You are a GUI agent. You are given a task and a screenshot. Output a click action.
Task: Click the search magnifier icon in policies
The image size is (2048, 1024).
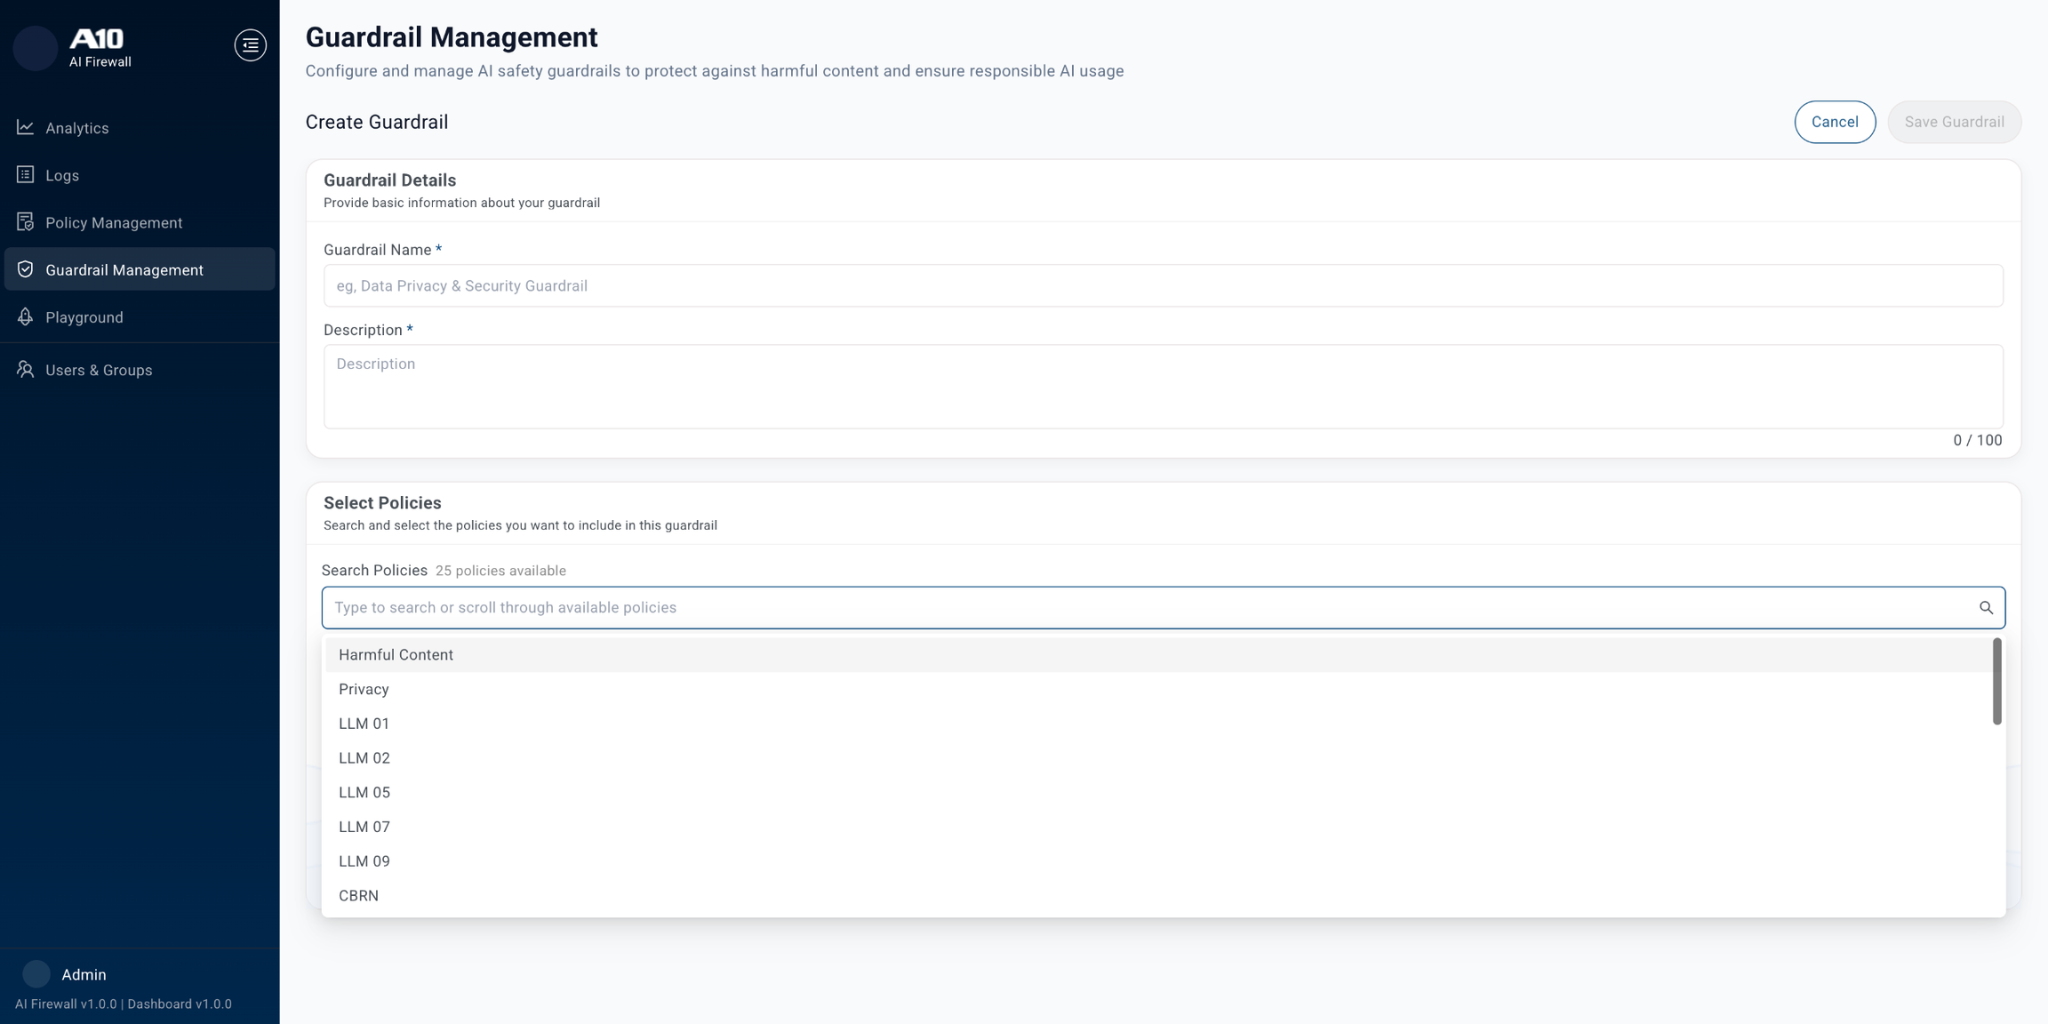[x=1985, y=608]
